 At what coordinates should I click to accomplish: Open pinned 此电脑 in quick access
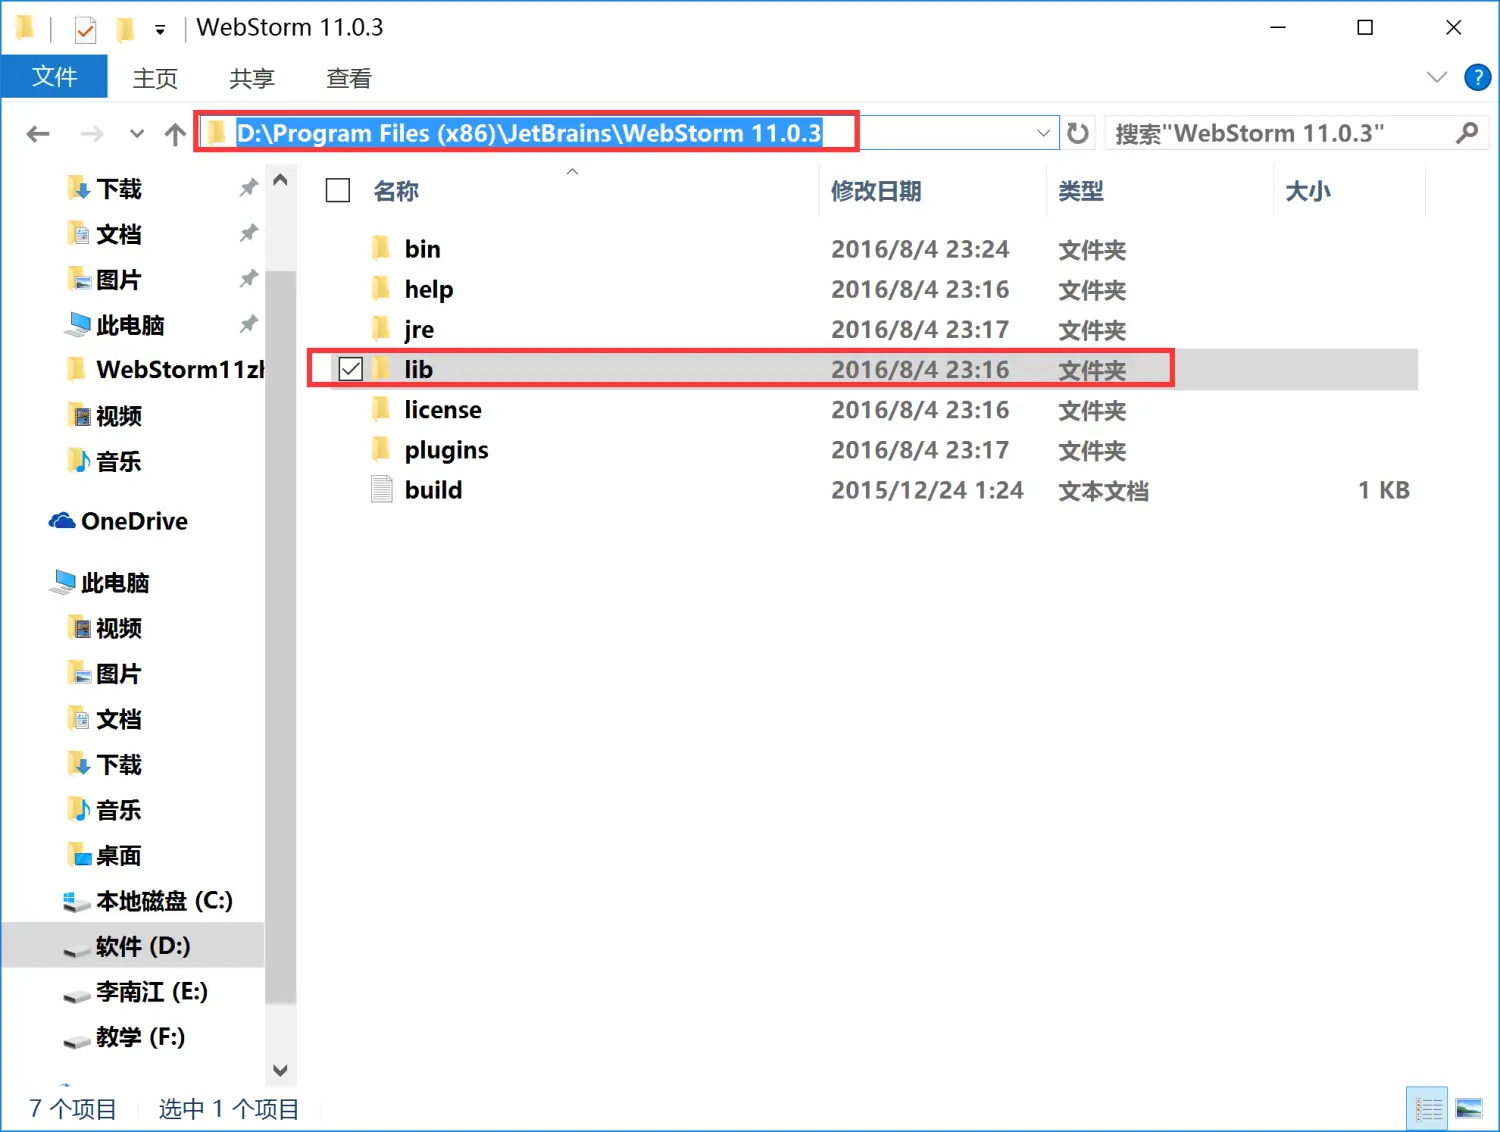click(x=130, y=324)
